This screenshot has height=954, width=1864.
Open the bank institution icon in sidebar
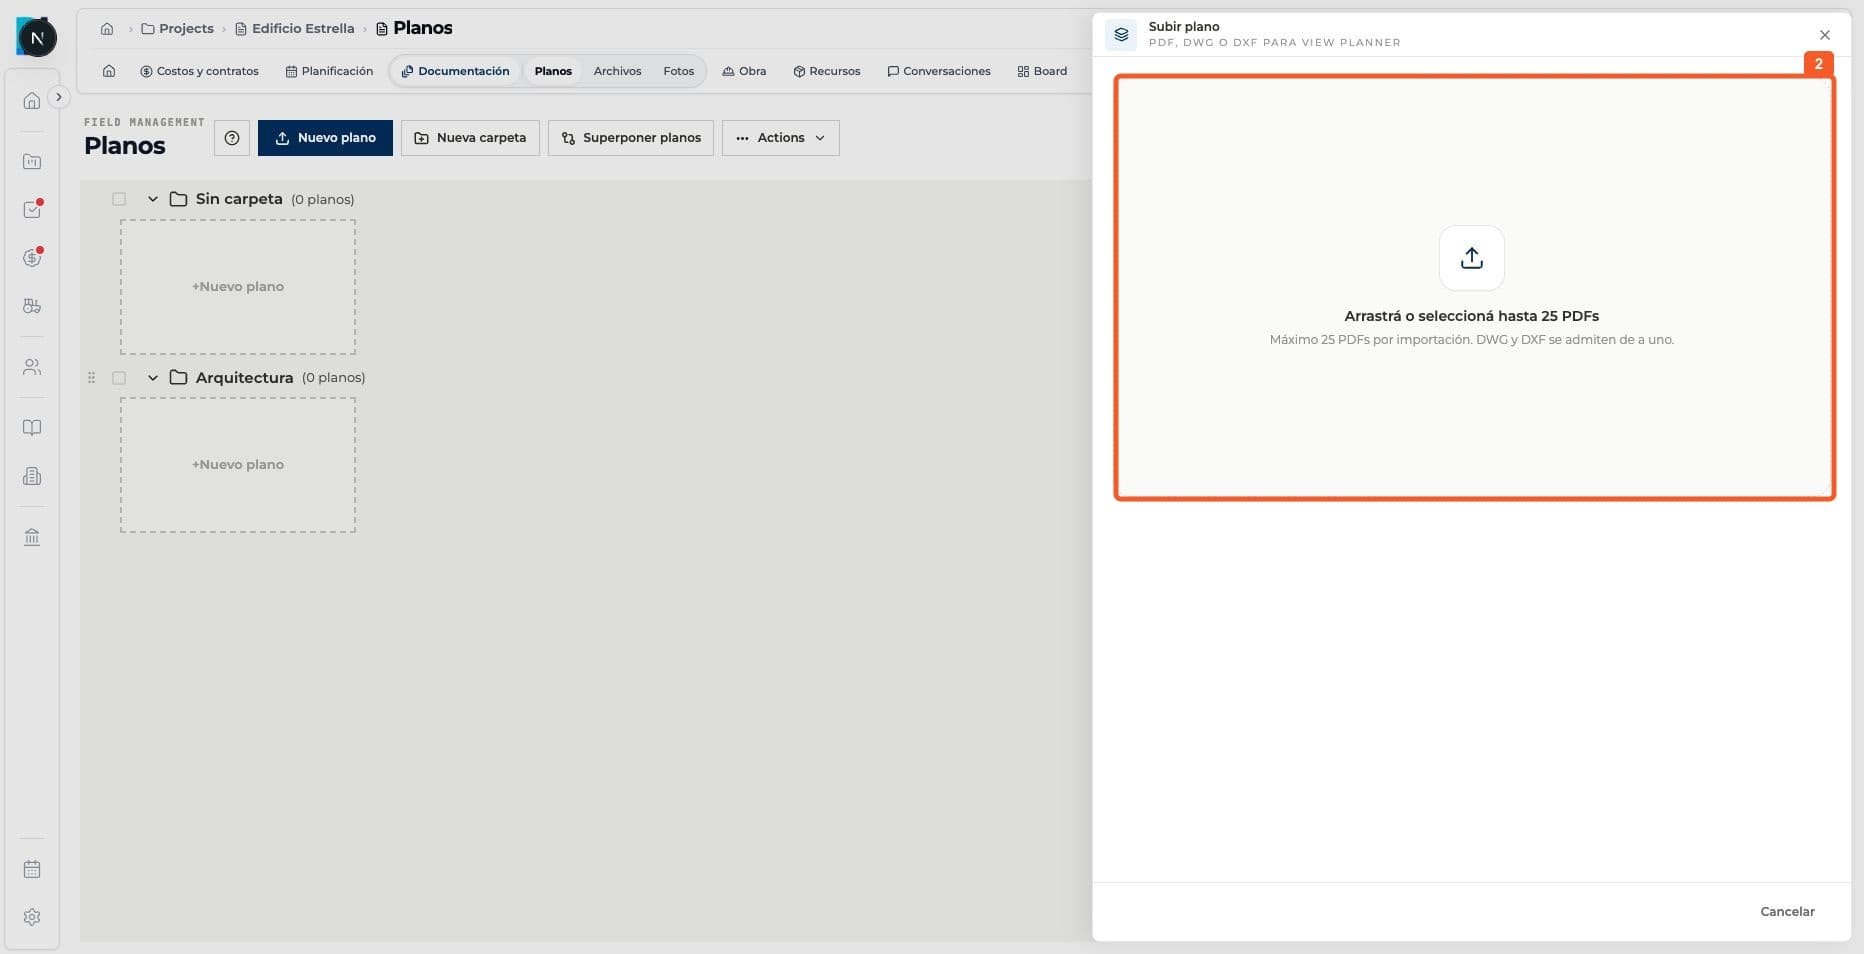(32, 537)
